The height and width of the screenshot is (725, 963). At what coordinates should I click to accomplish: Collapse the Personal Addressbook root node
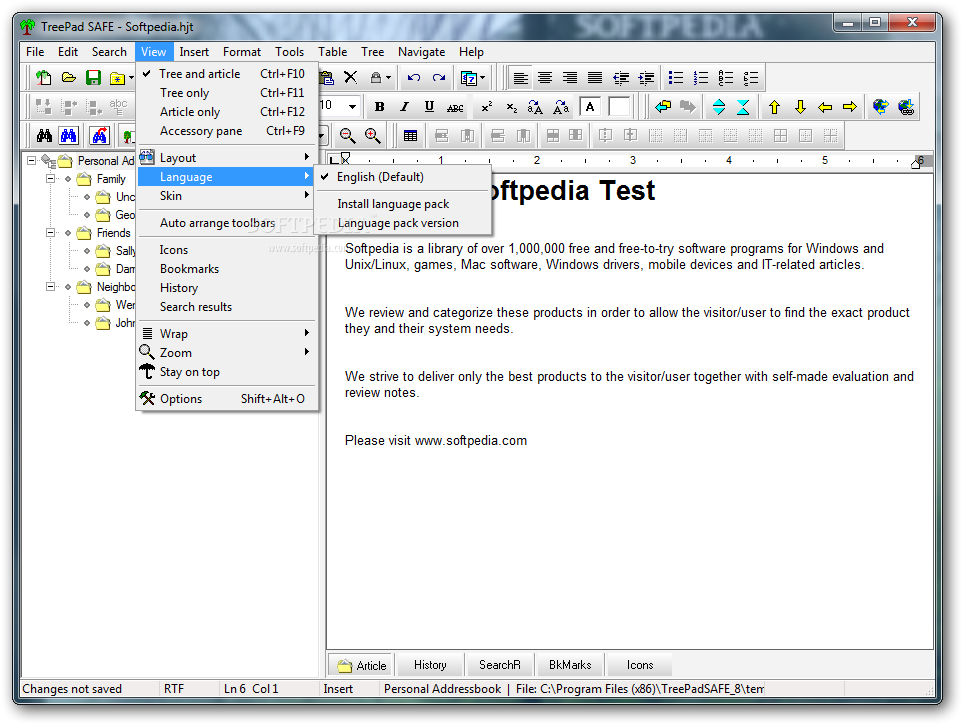pyautogui.click(x=31, y=160)
